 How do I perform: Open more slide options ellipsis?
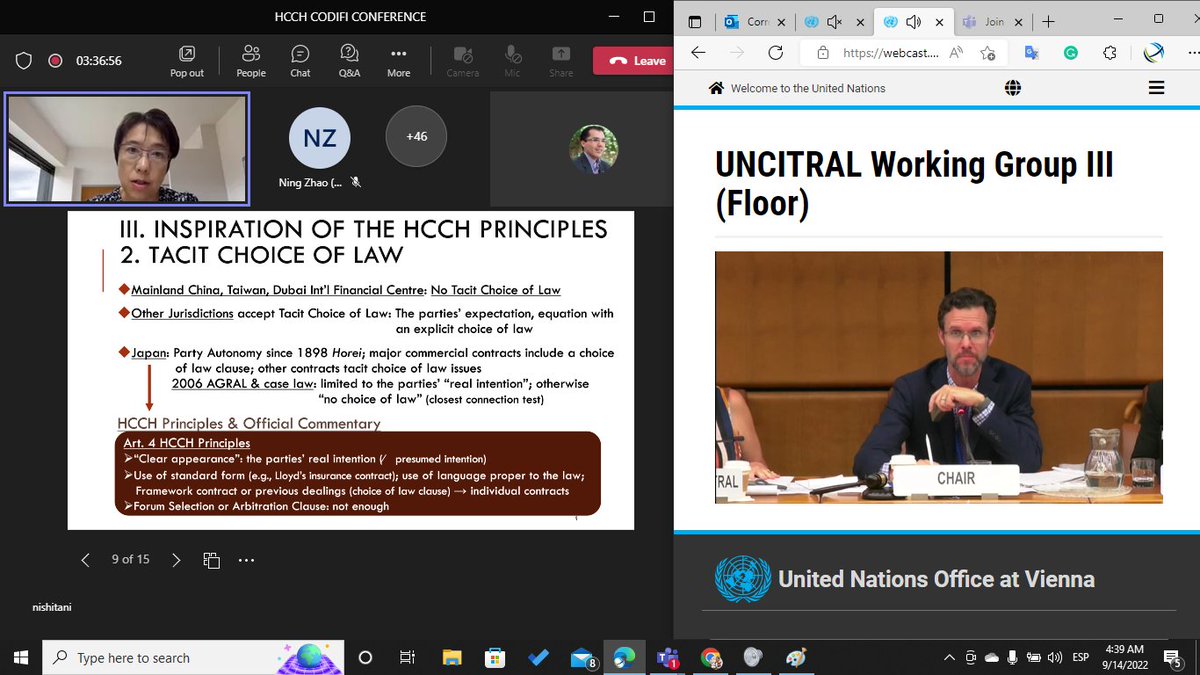click(246, 560)
